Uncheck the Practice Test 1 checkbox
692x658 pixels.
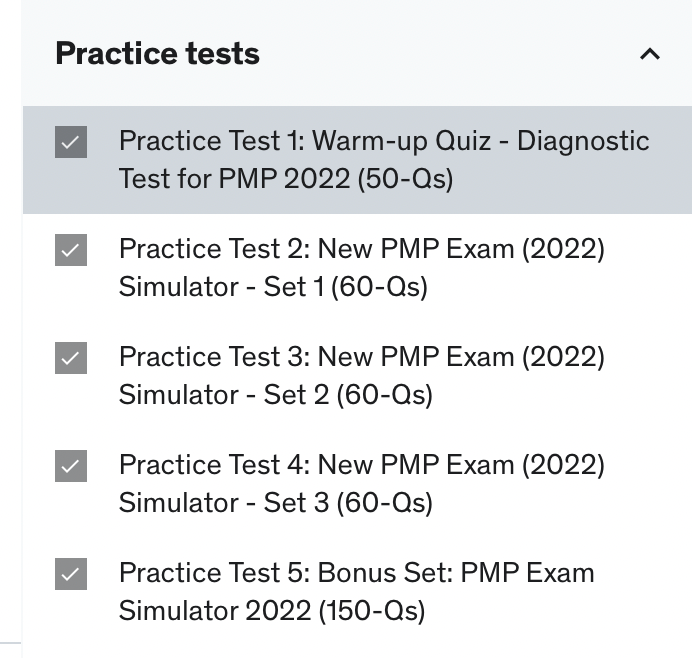click(x=71, y=142)
